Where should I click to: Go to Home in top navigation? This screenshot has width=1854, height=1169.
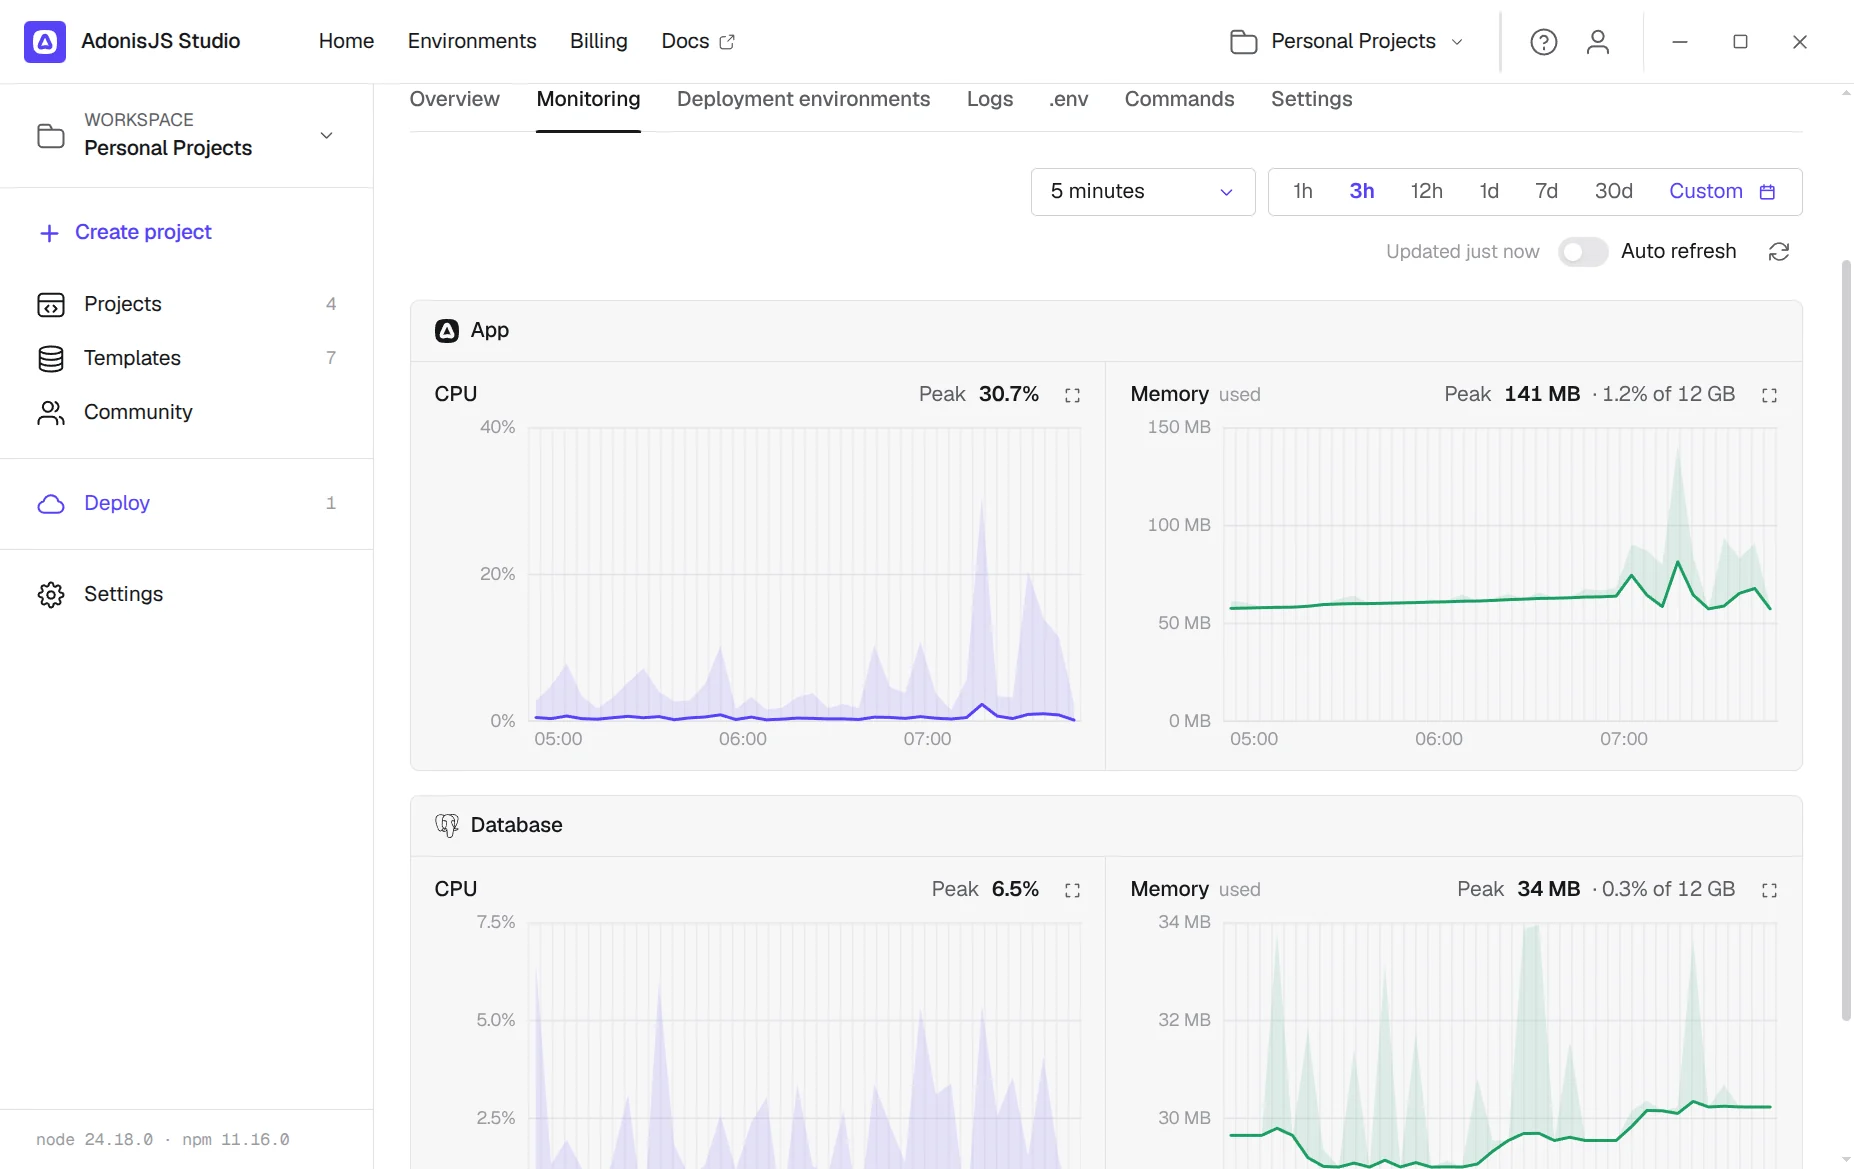[x=346, y=42]
